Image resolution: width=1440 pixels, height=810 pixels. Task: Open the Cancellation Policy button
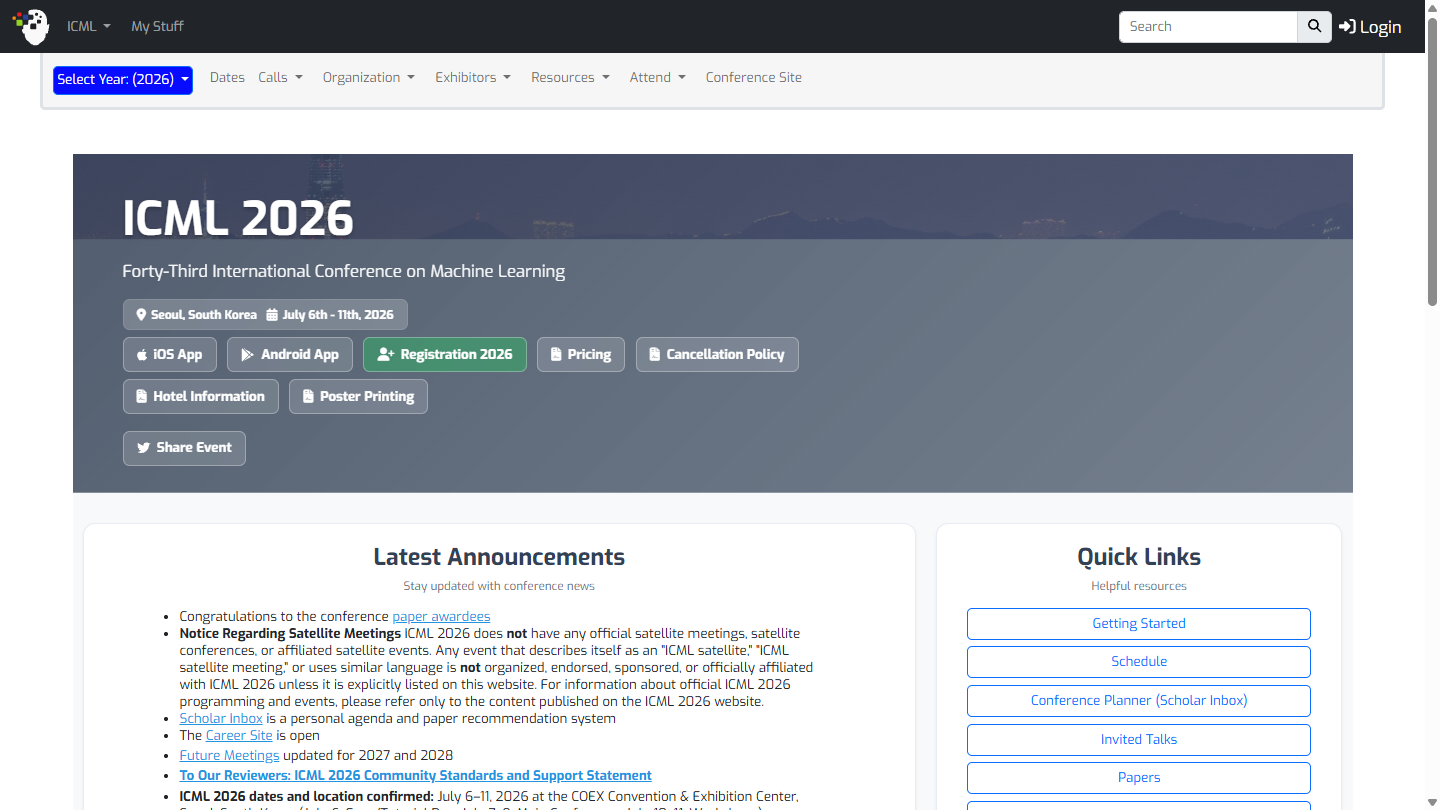coord(717,354)
